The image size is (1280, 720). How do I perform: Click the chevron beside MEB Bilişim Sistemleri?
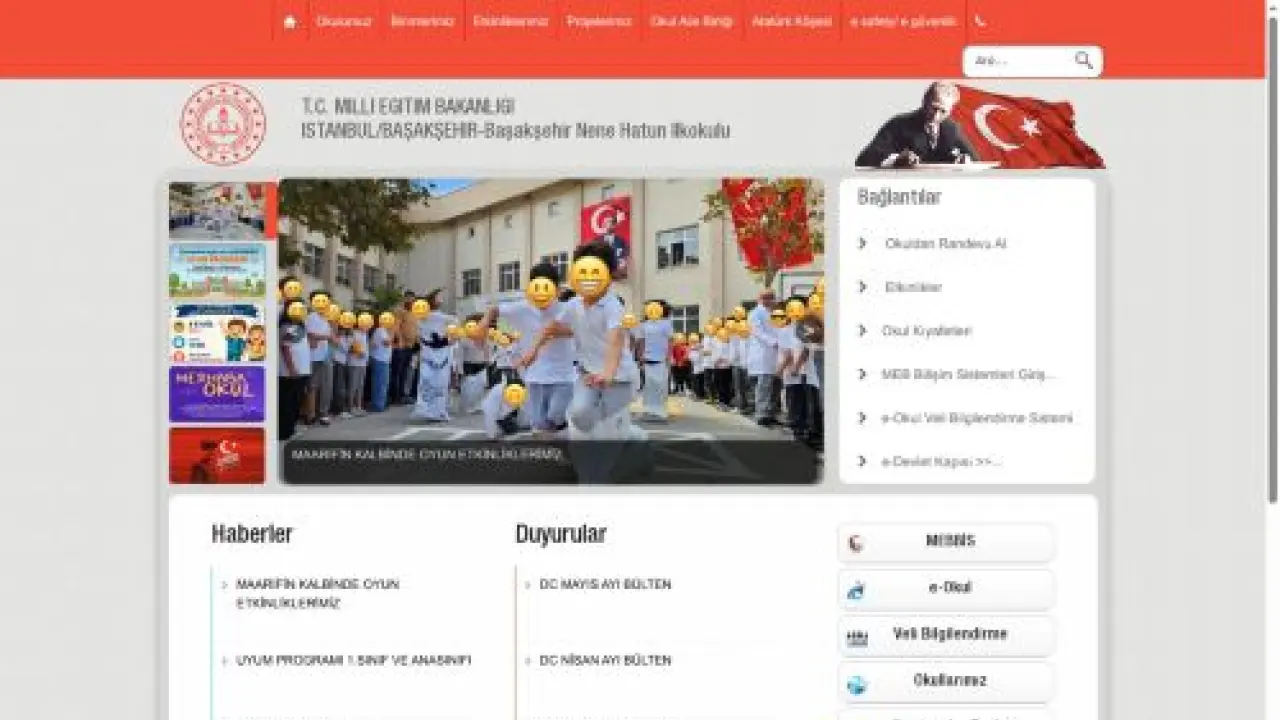coord(862,374)
